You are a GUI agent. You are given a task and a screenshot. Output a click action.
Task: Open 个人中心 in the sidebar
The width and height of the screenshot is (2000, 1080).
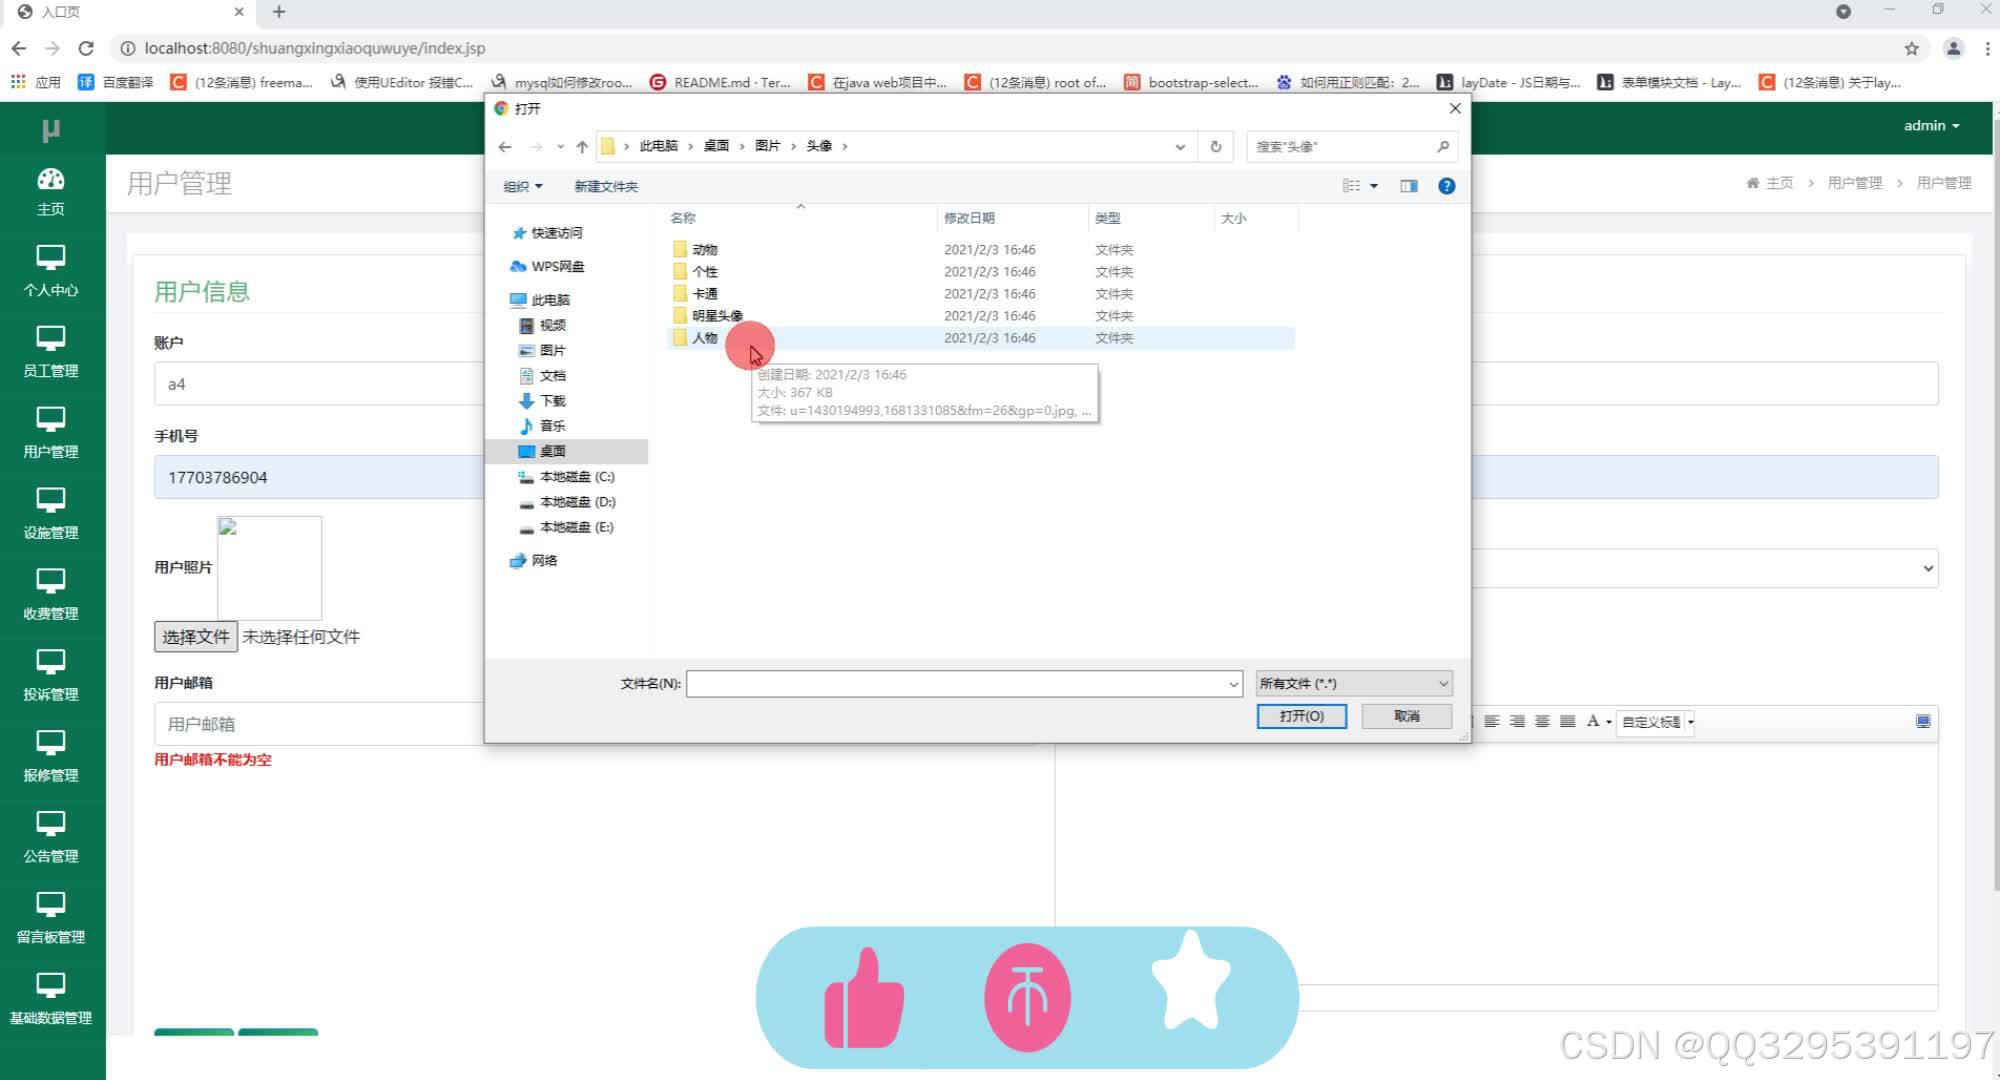[x=51, y=270]
